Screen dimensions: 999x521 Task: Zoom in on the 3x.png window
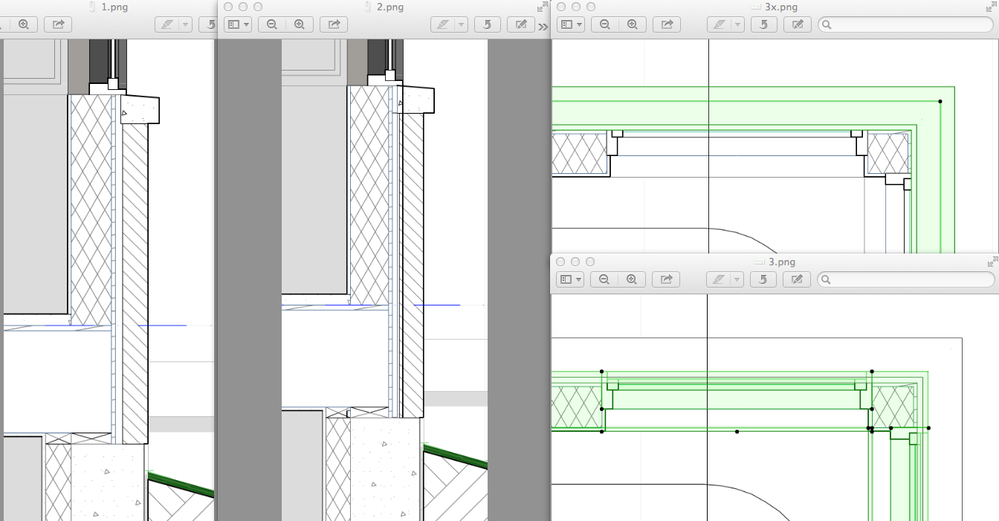631,24
